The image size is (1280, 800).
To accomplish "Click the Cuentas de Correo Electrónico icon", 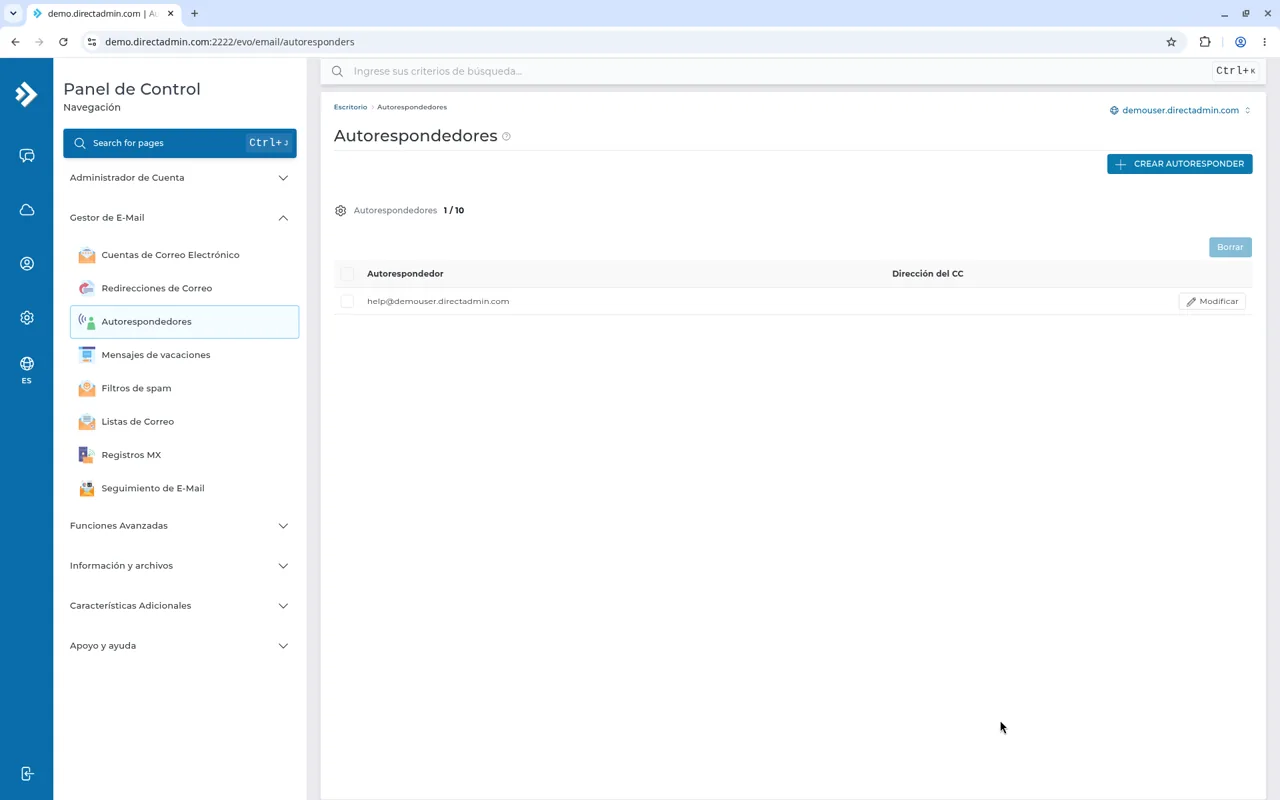I will 87,255.
